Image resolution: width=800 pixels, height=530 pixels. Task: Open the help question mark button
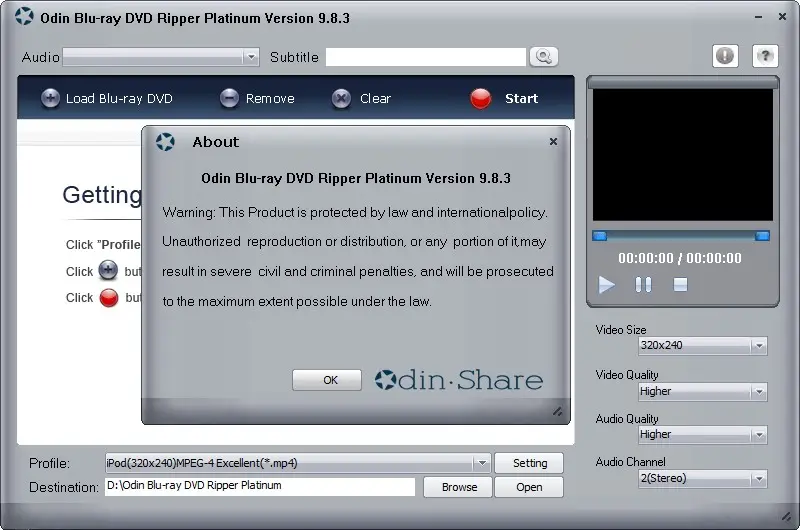pos(765,56)
